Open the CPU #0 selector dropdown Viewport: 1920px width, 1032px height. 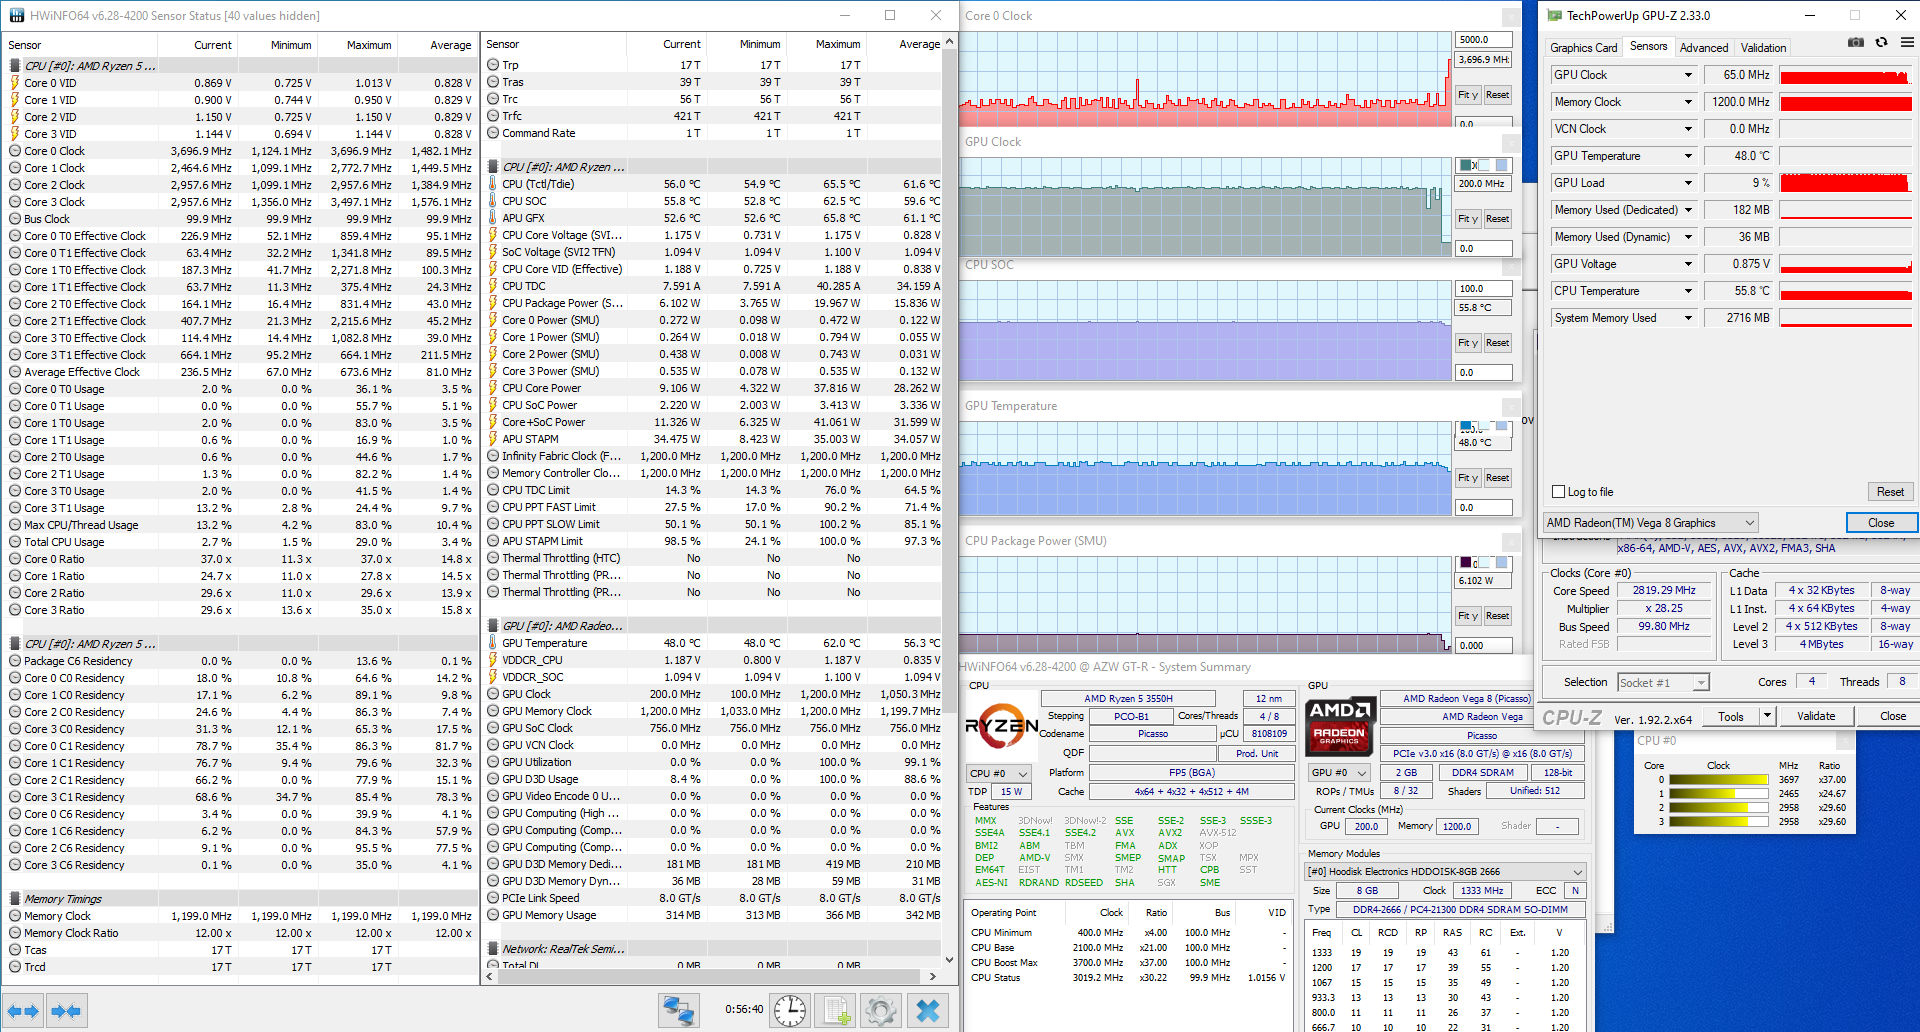coord(997,774)
